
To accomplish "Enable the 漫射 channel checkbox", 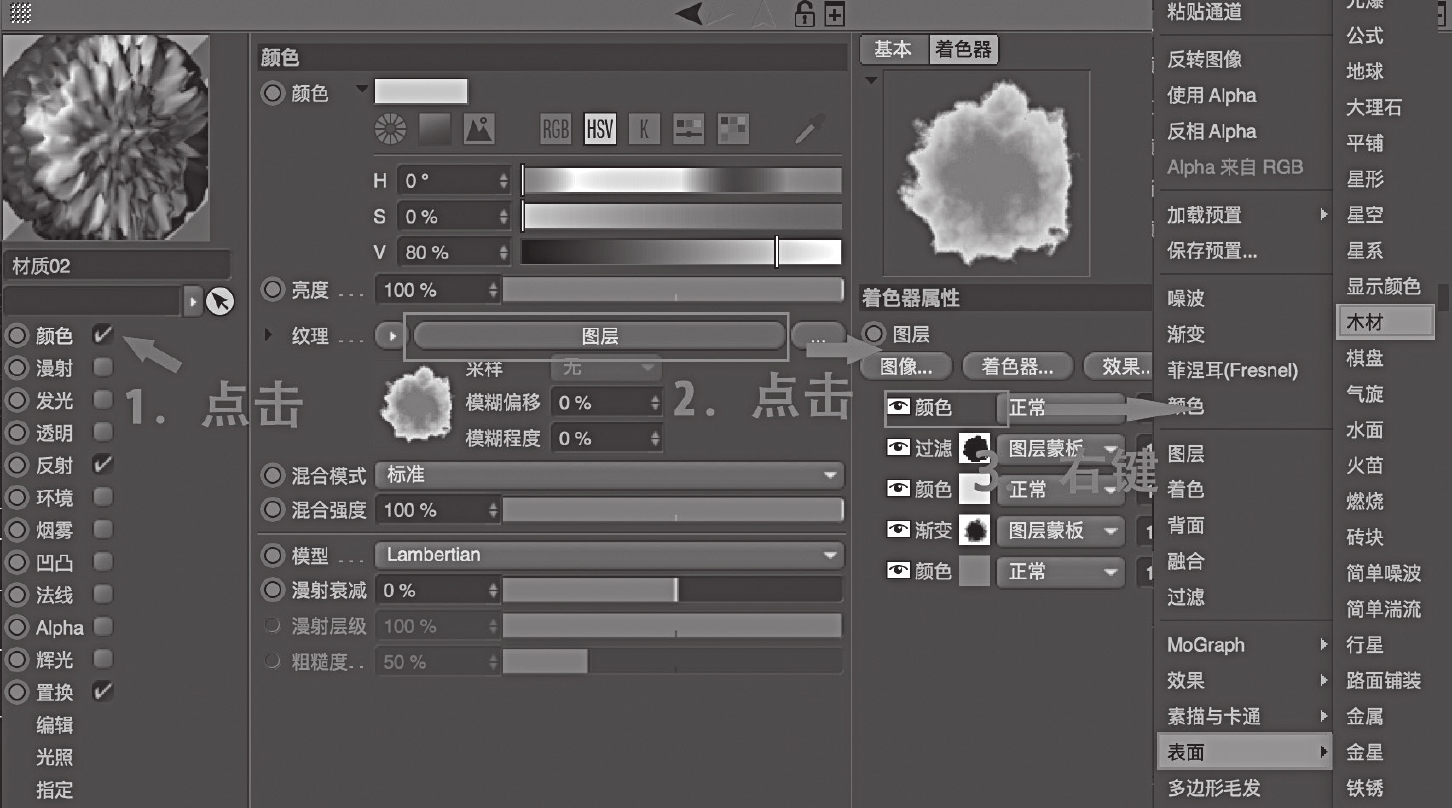I will coord(102,368).
